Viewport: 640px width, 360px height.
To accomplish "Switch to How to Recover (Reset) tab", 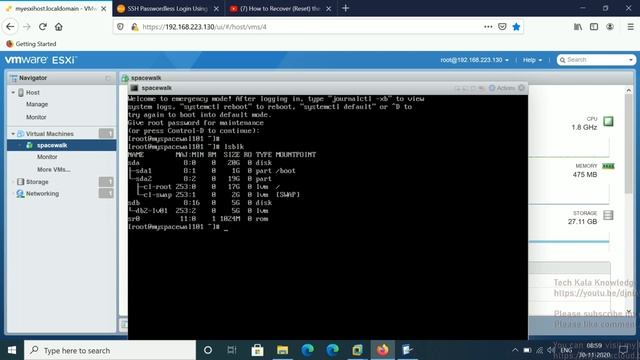I will (x=280, y=8).
